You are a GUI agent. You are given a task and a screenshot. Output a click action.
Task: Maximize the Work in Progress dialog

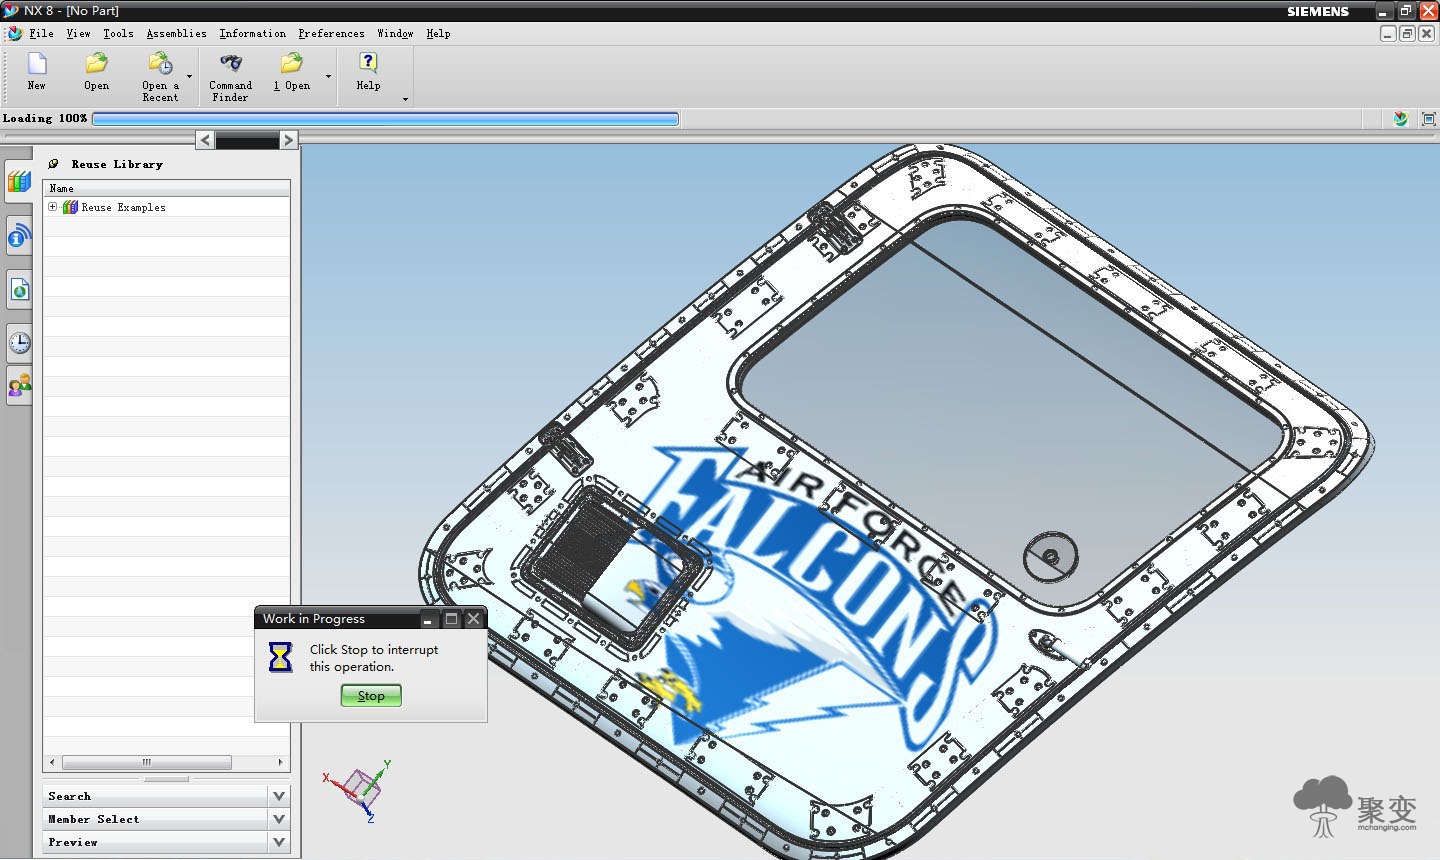pos(451,619)
